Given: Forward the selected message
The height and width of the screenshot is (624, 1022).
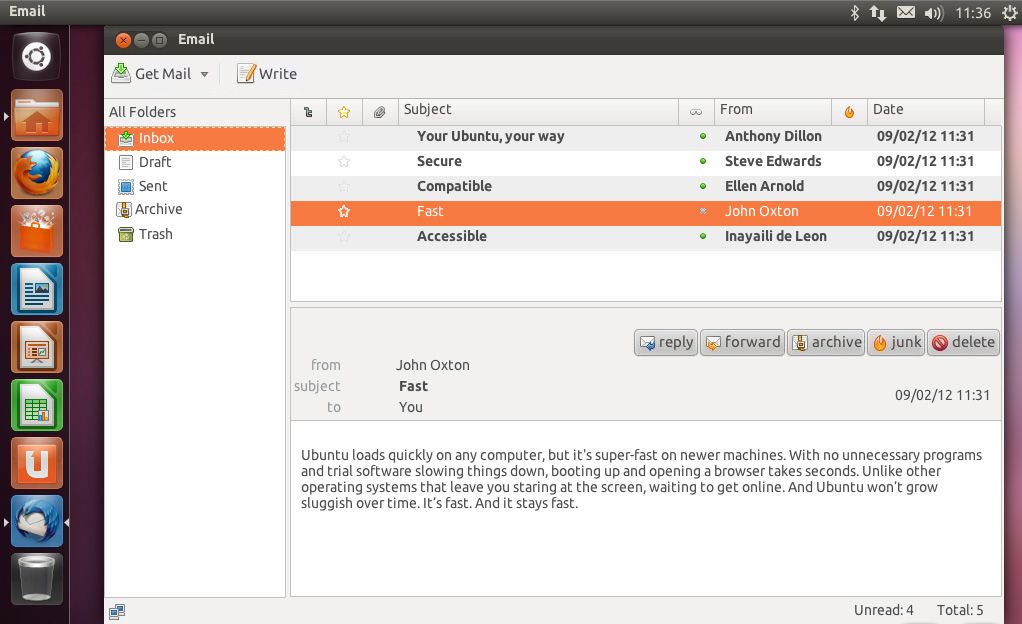Looking at the screenshot, I should pyautogui.click(x=742, y=342).
